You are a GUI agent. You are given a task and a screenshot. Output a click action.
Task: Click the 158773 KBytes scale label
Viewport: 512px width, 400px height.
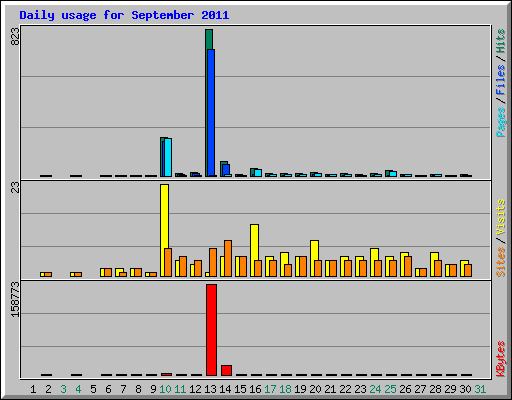[15, 300]
